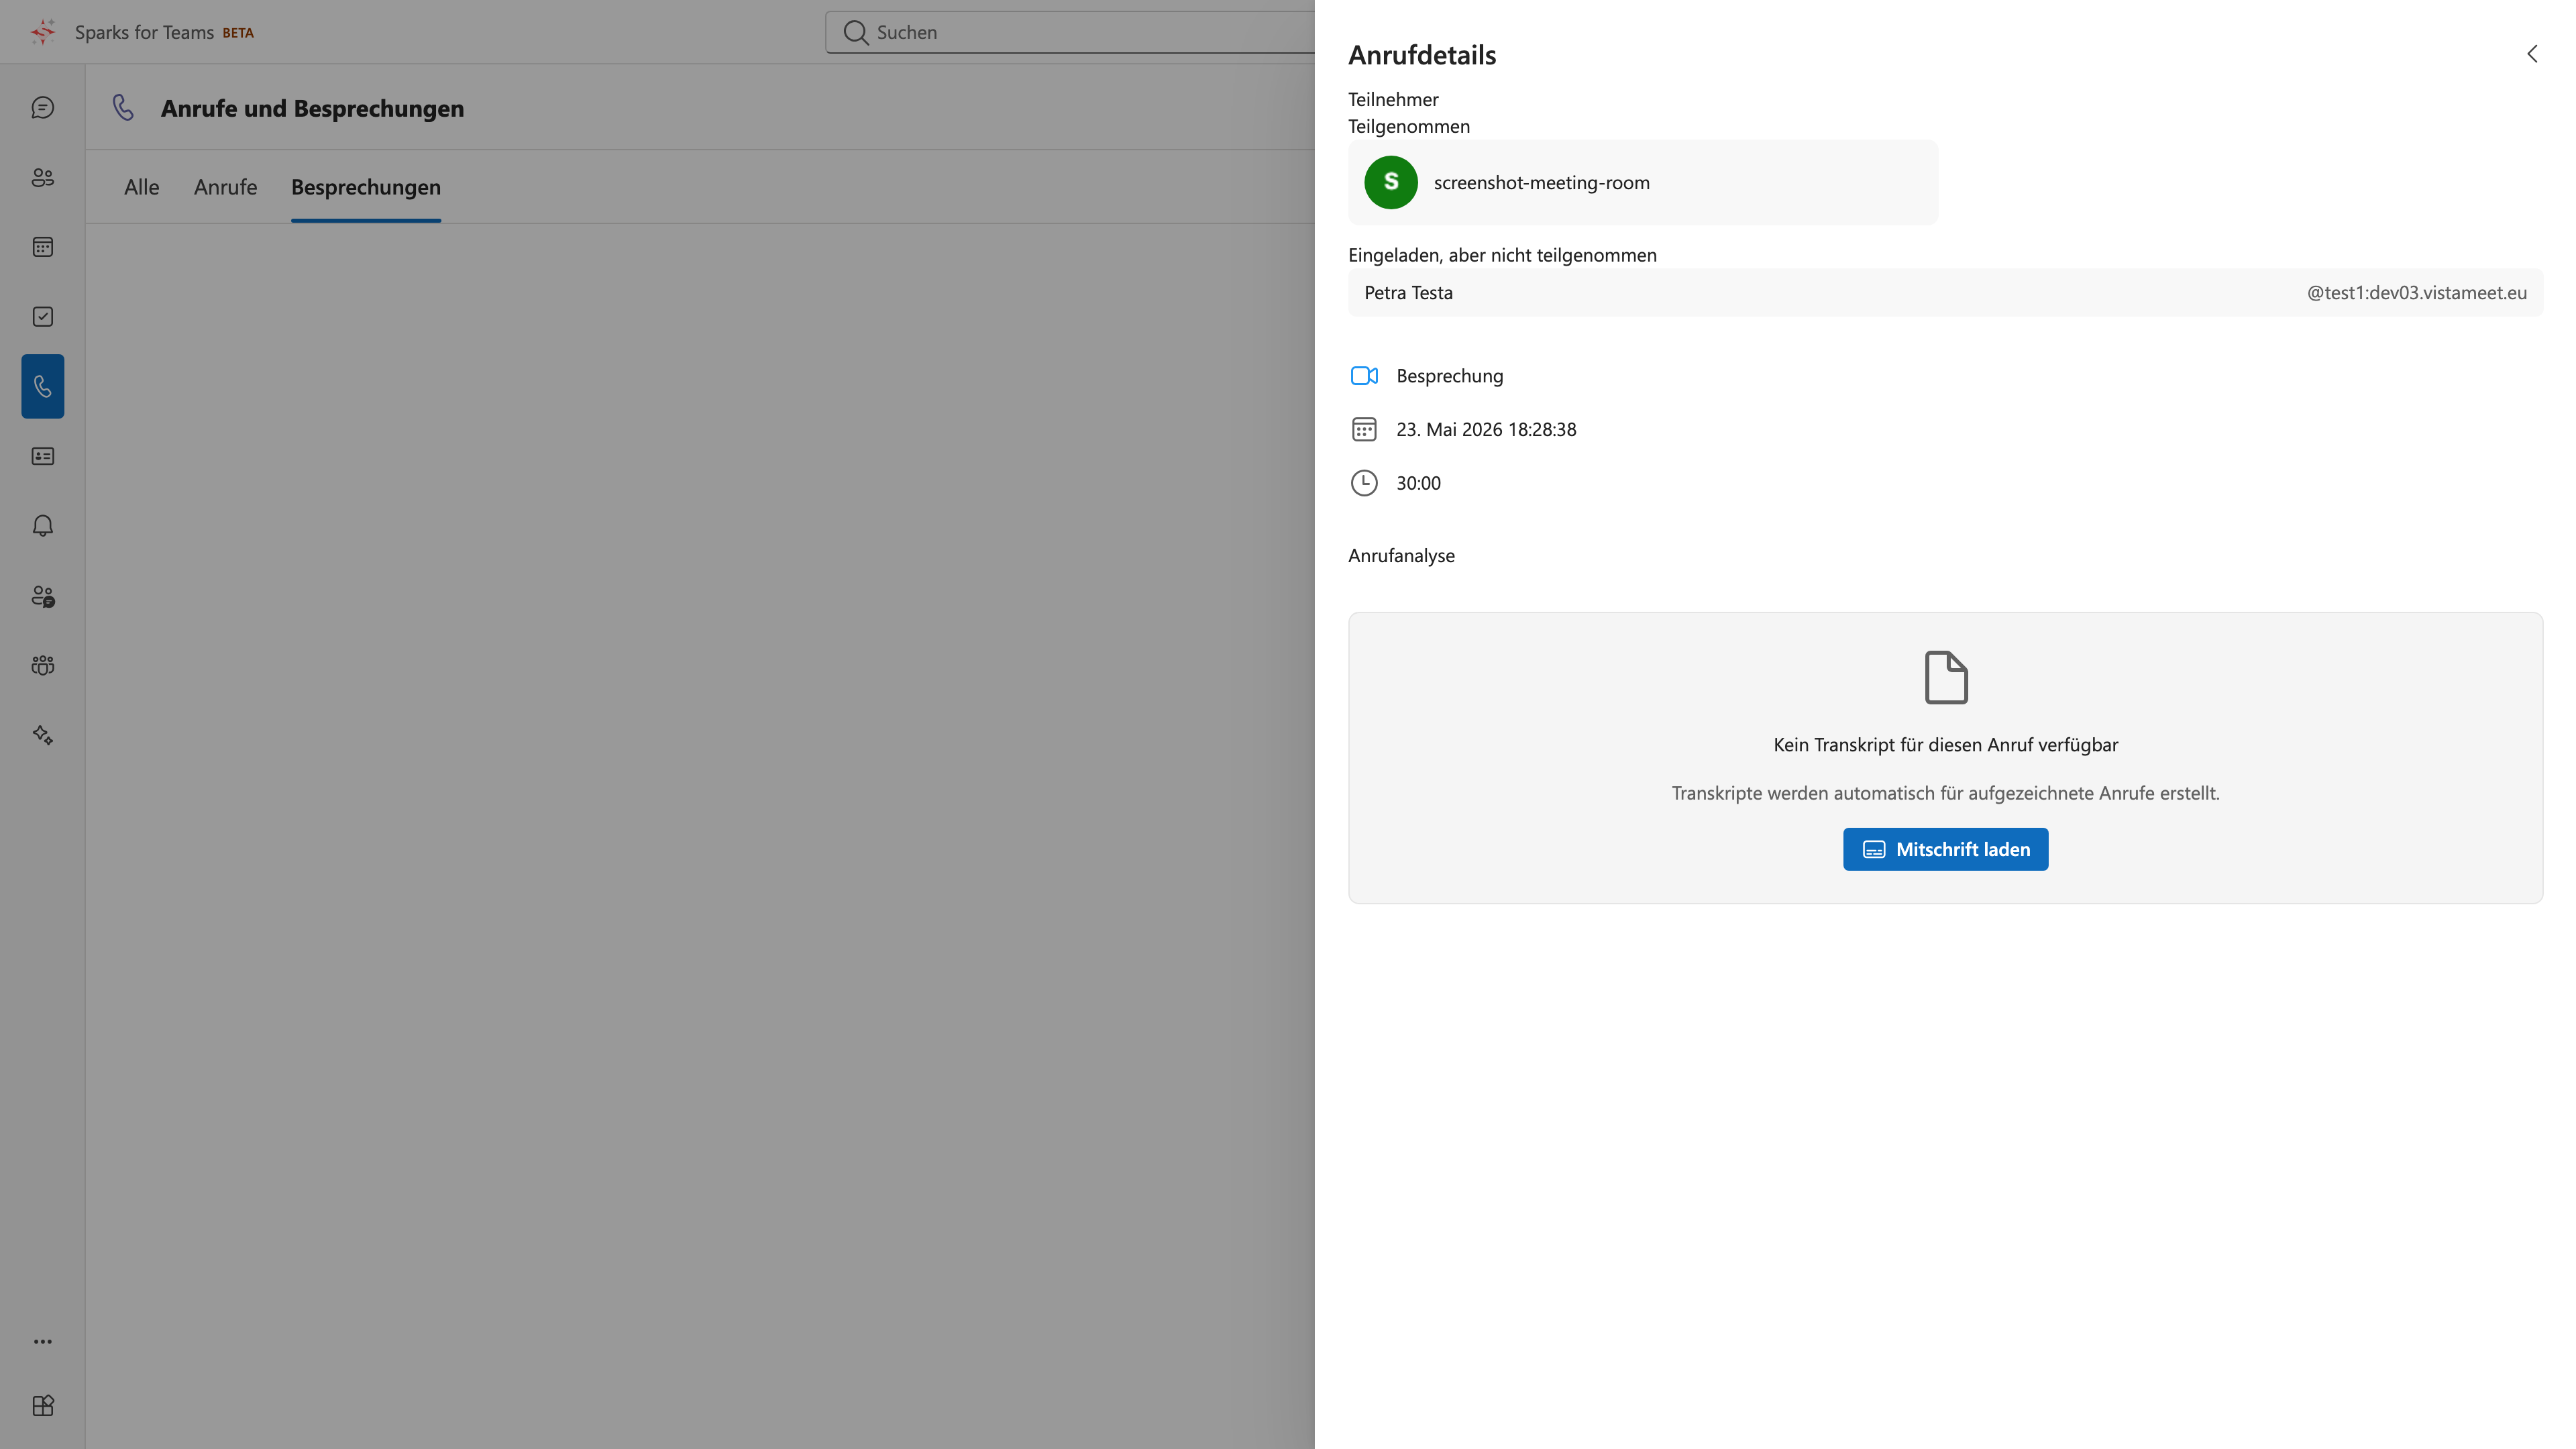The width and height of the screenshot is (2576, 1449).
Task: Expand the three-dots more menu
Action: pos(42,1341)
